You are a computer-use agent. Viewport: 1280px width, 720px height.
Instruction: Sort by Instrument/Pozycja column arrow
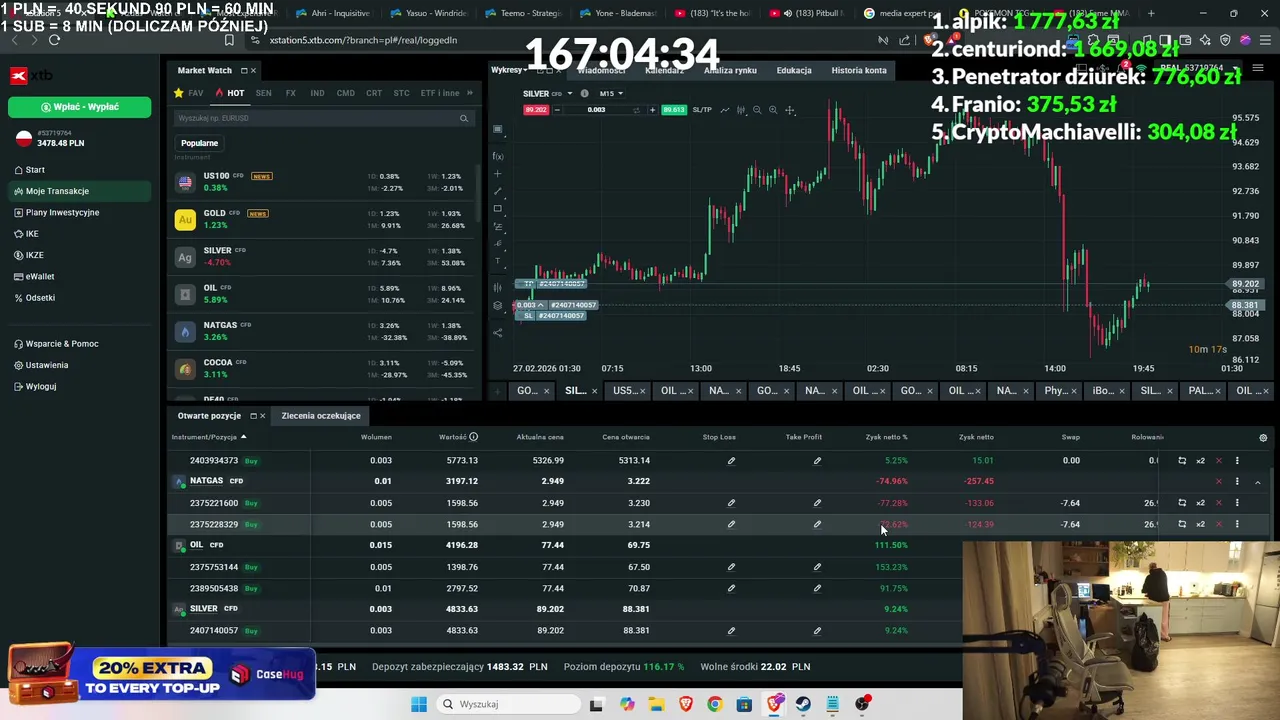(243, 437)
